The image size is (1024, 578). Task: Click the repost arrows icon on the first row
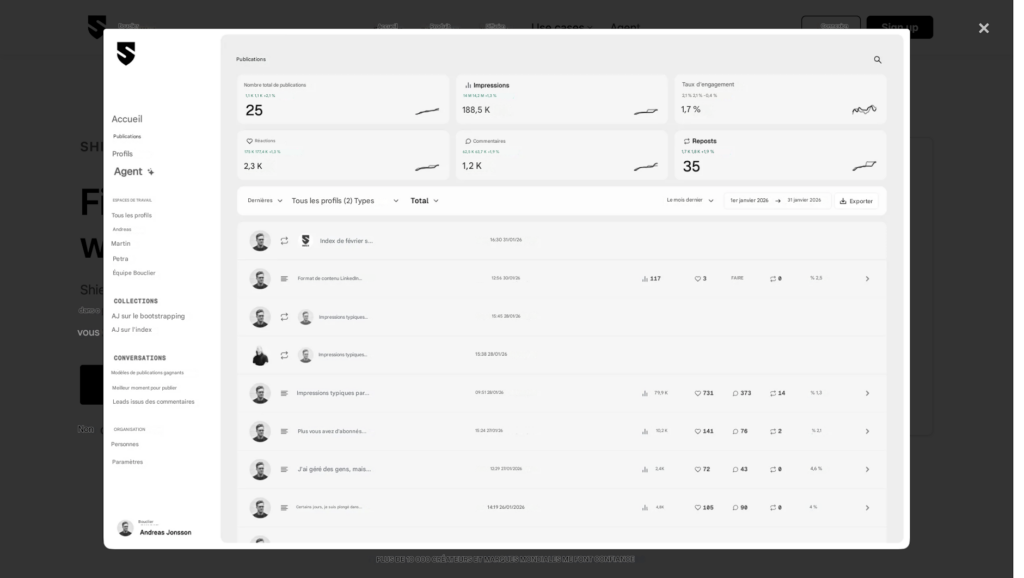tap(283, 240)
